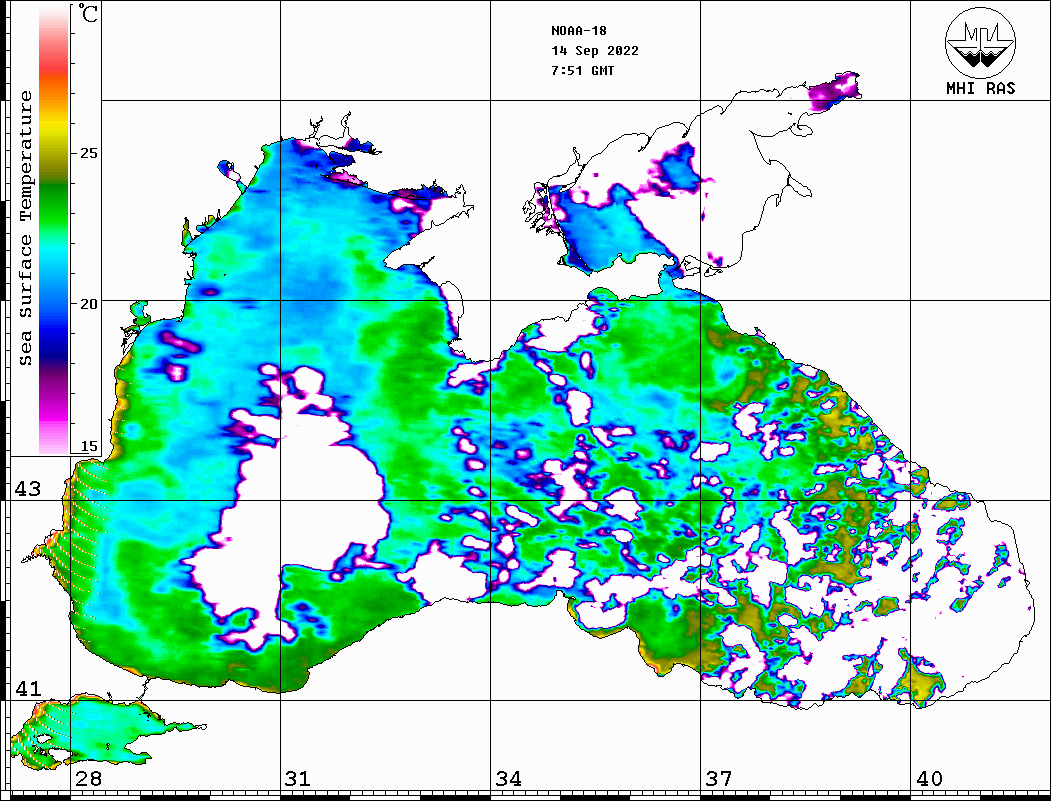Click the 15 tick on temperature scale

point(88,446)
